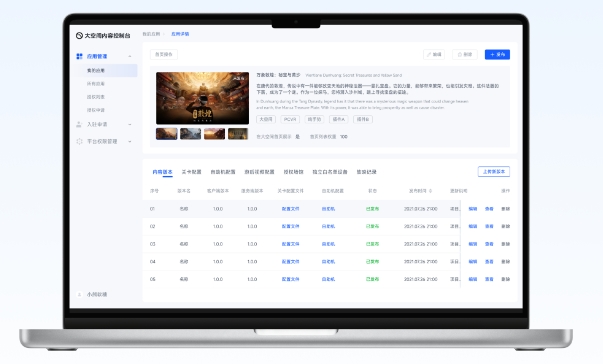Select the second submenu item under 应用管理
Image resolution: width=603 pixels, height=364 pixels.
coord(96,83)
